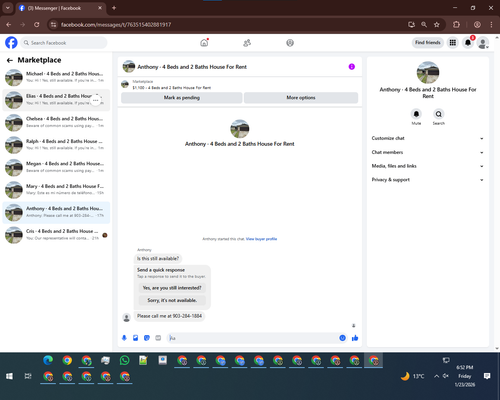Click the address bar URL
This screenshot has height=400, width=500.
coord(116,25)
